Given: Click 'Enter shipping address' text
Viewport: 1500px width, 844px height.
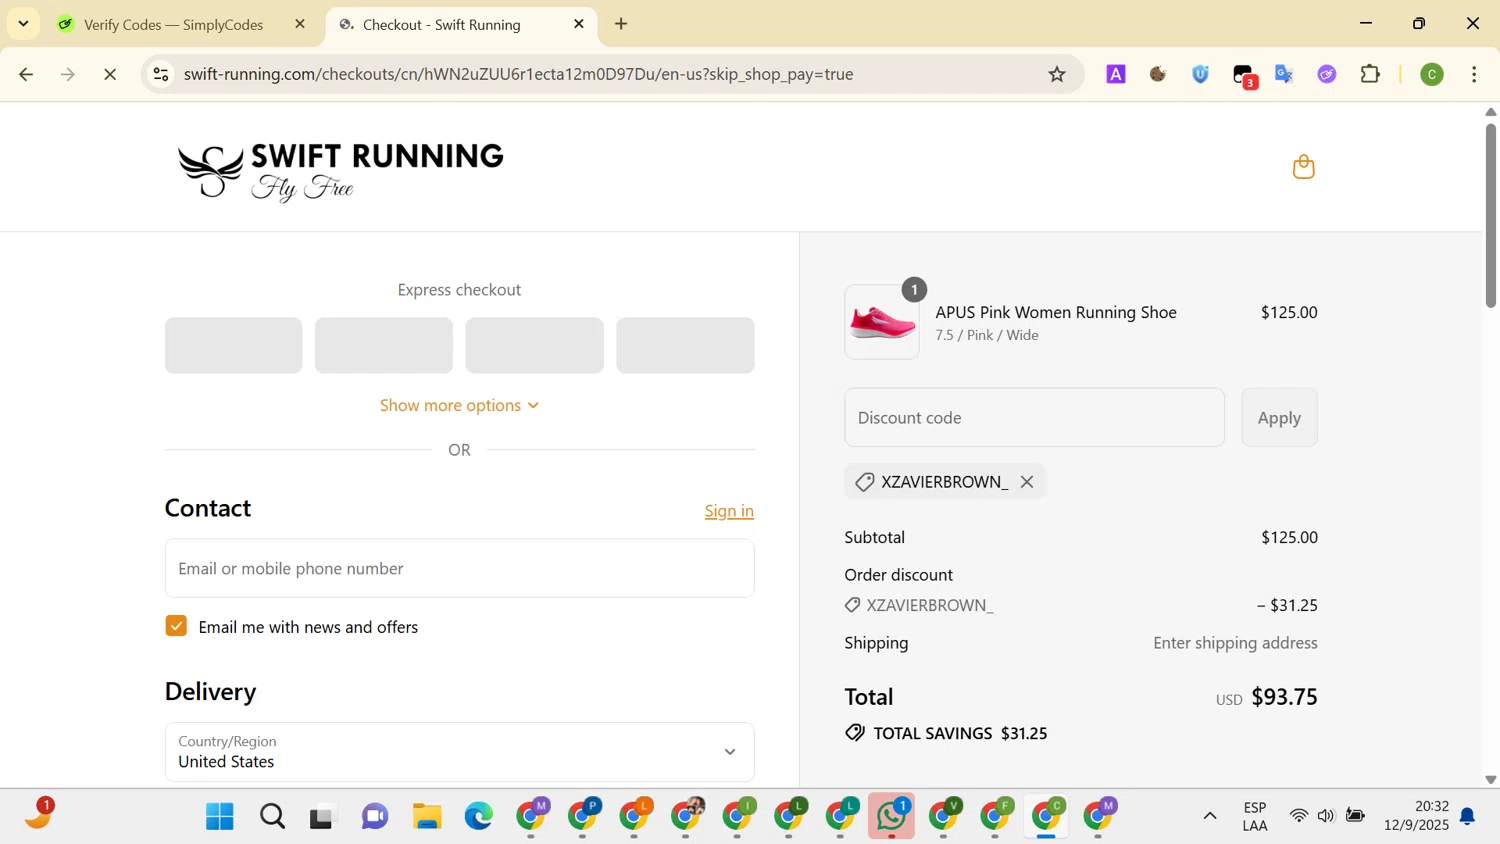Looking at the screenshot, I should pyautogui.click(x=1235, y=643).
